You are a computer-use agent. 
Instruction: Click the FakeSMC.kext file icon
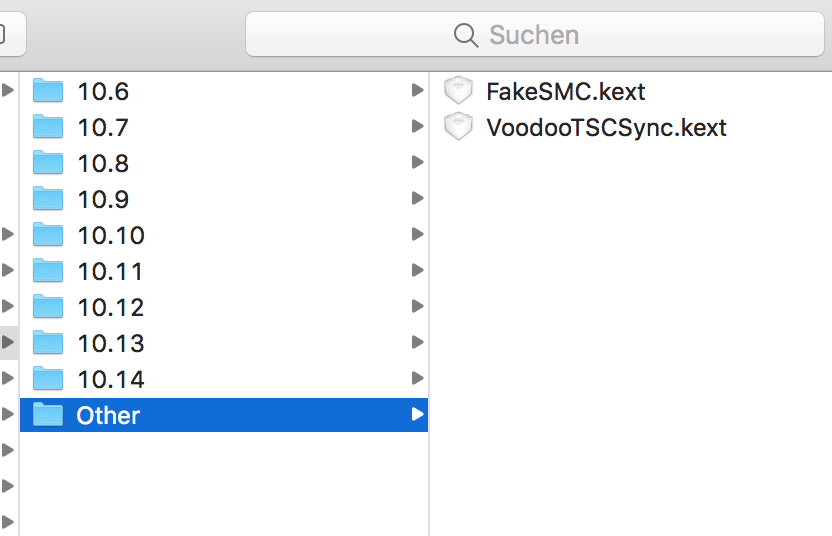(x=458, y=91)
